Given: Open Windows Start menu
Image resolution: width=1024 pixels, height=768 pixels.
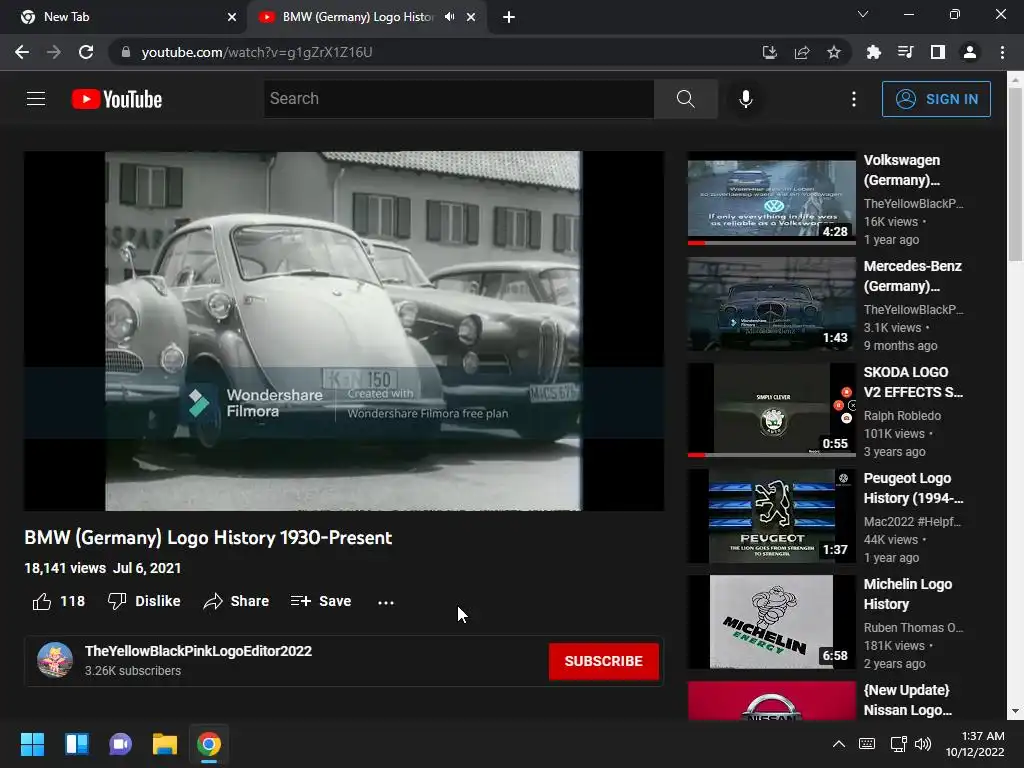Looking at the screenshot, I should [x=32, y=744].
